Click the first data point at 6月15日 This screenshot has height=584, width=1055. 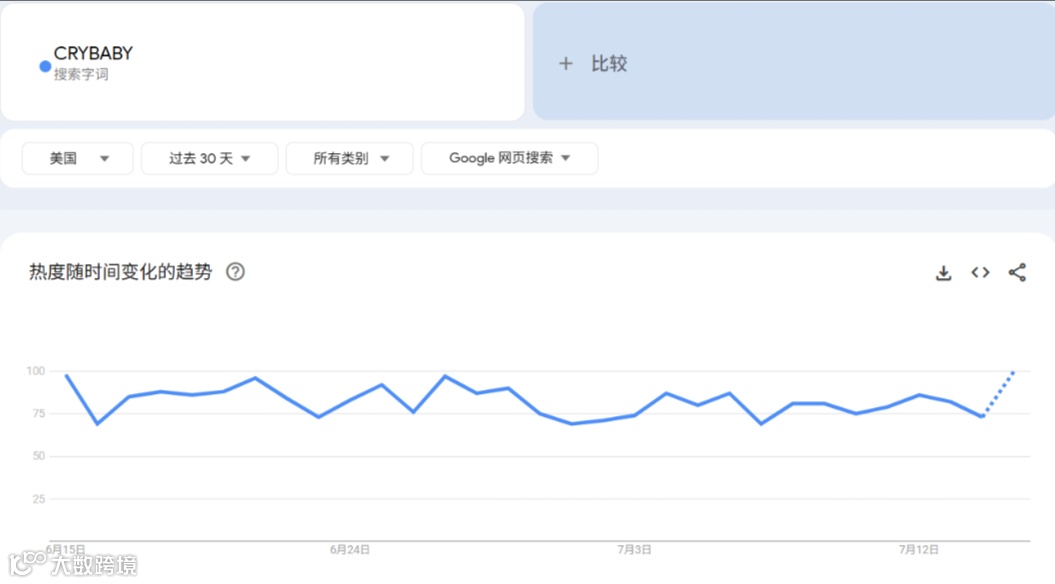66,375
